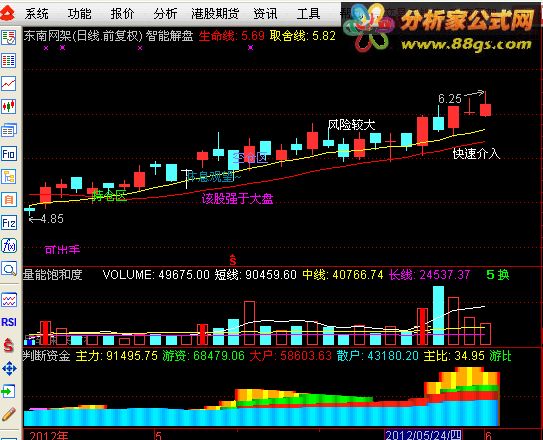Click the red S marker on chart
This screenshot has height=440, width=543.
[x=233, y=259]
